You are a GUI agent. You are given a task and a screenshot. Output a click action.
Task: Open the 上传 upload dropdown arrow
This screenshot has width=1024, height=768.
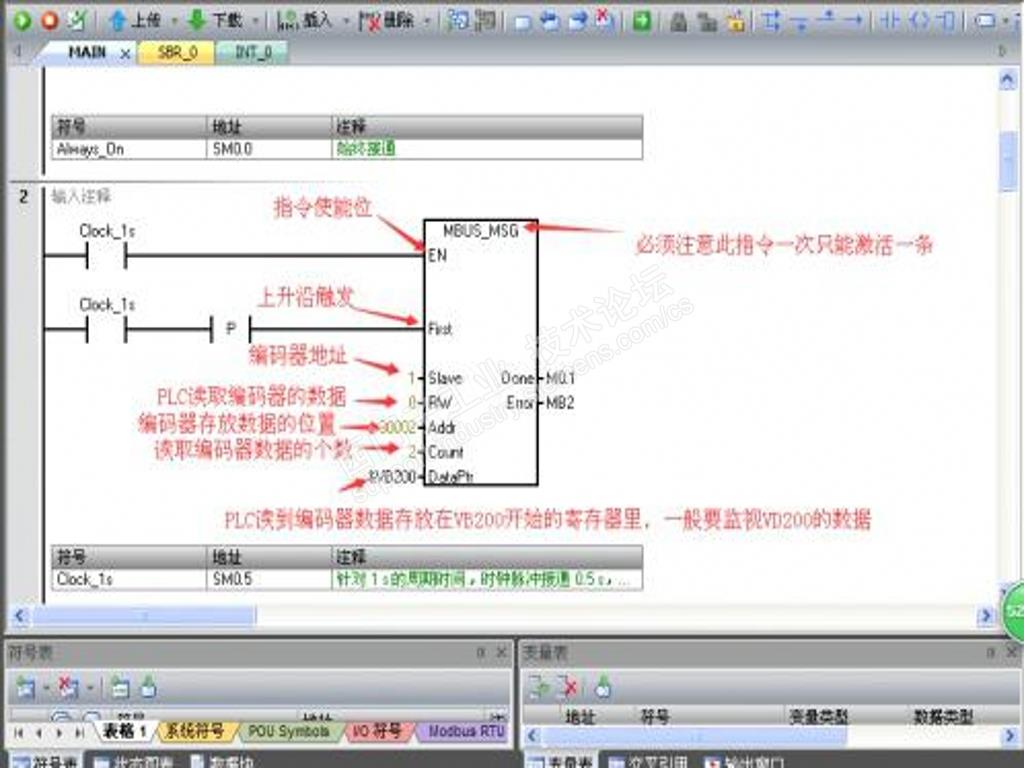pos(174,22)
